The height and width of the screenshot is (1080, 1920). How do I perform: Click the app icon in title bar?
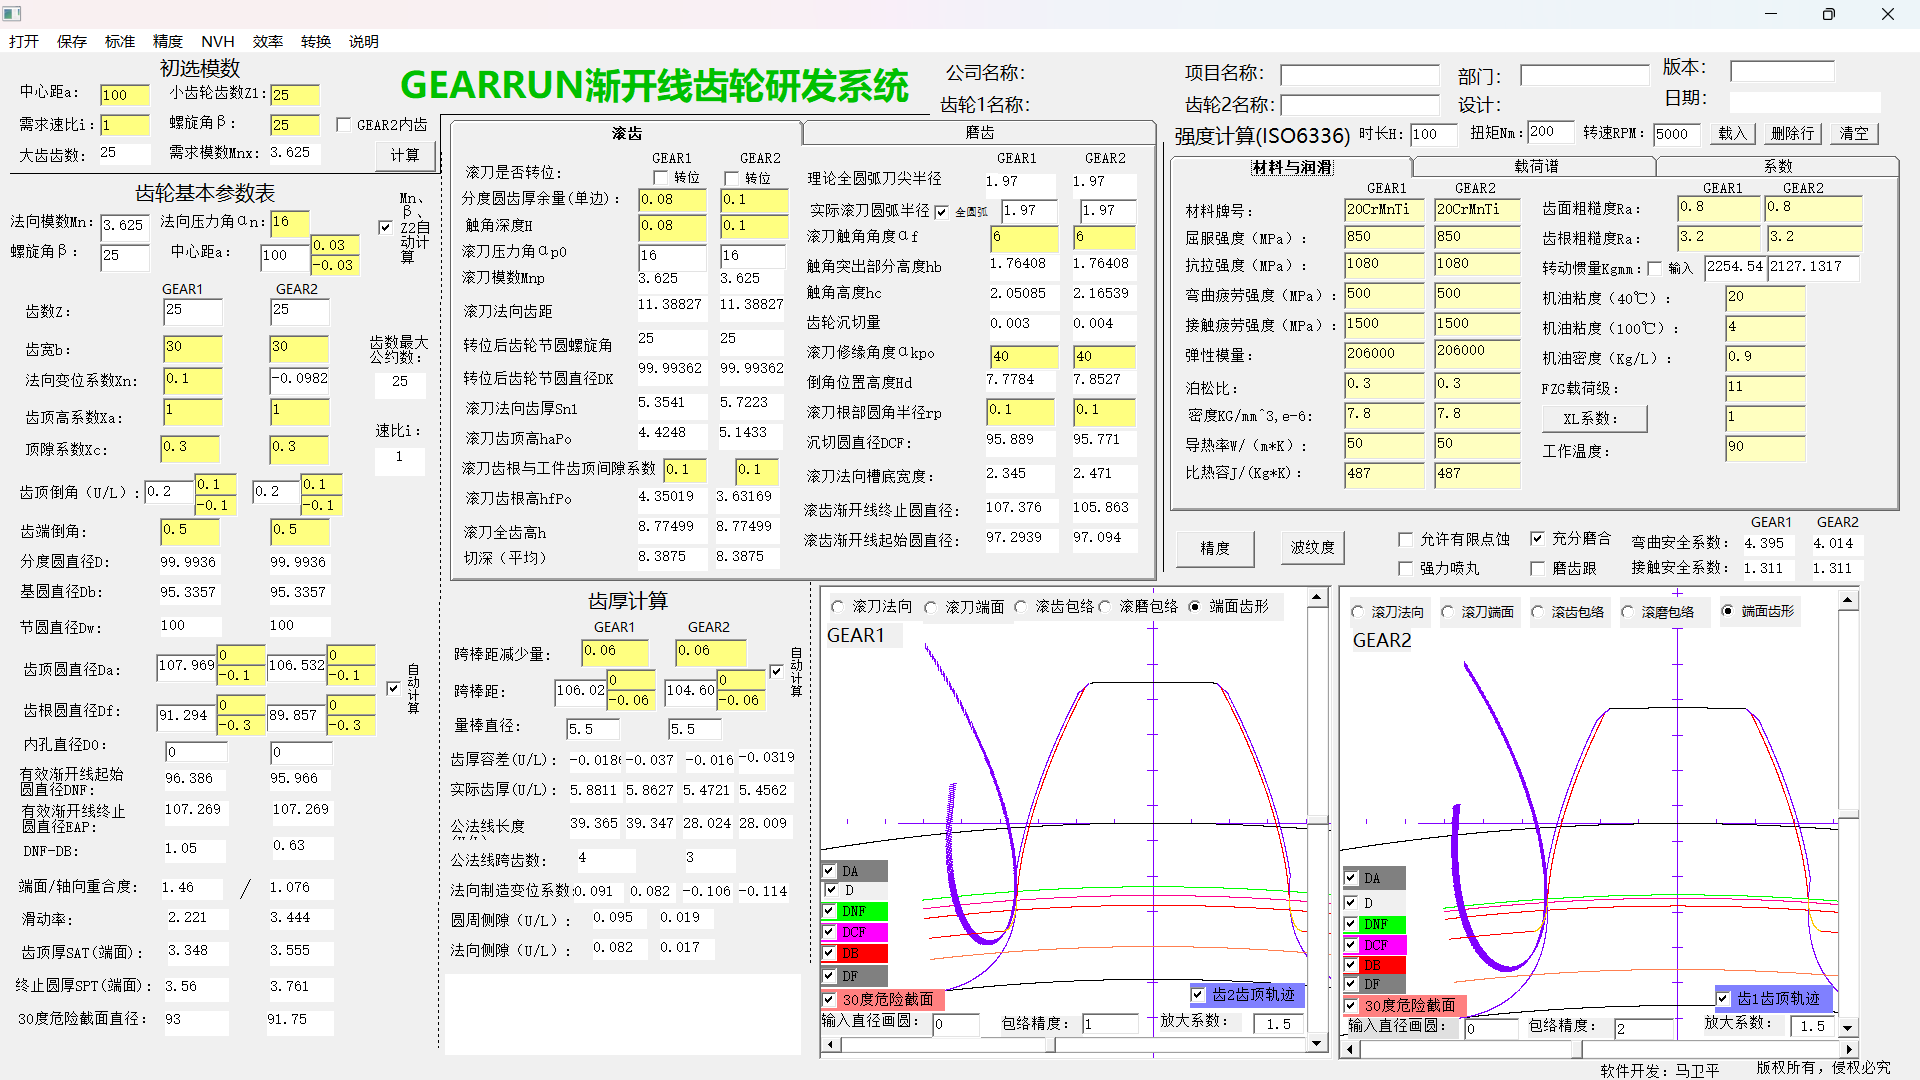12,14
